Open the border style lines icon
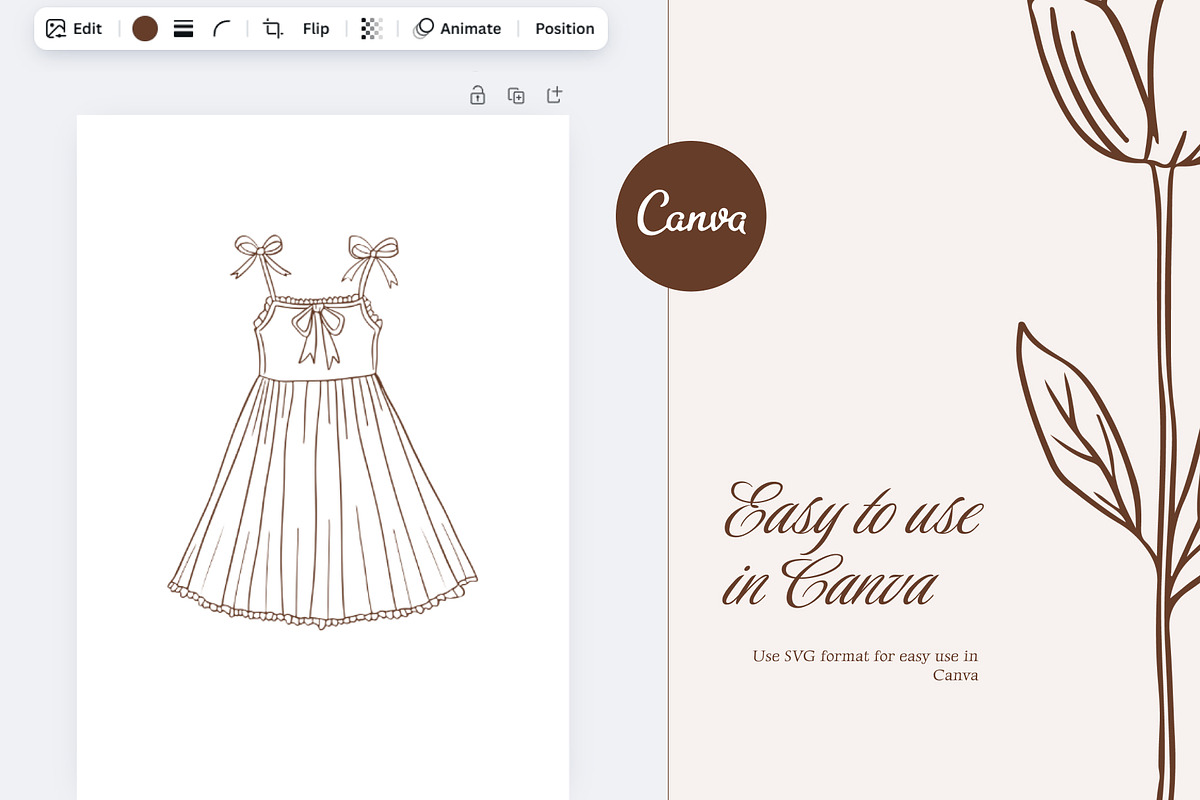Viewport: 1200px width, 800px height. coord(183,29)
